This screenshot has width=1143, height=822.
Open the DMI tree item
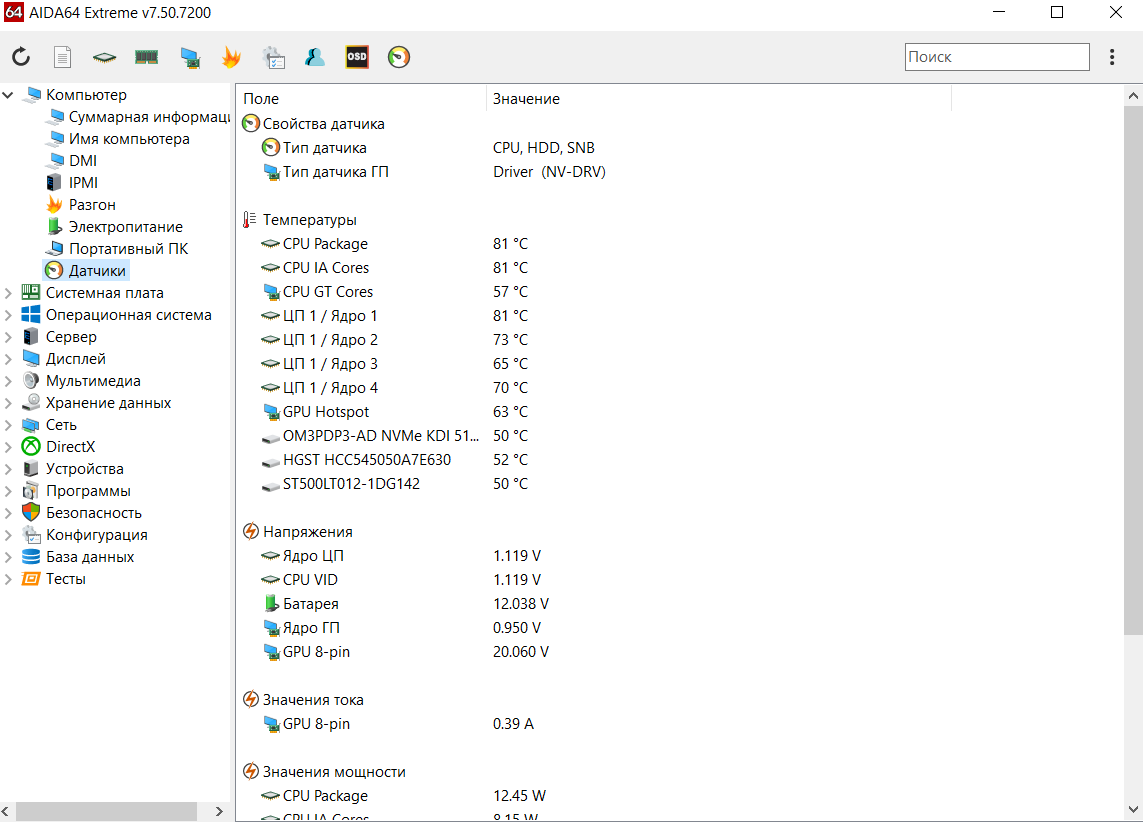coord(82,161)
